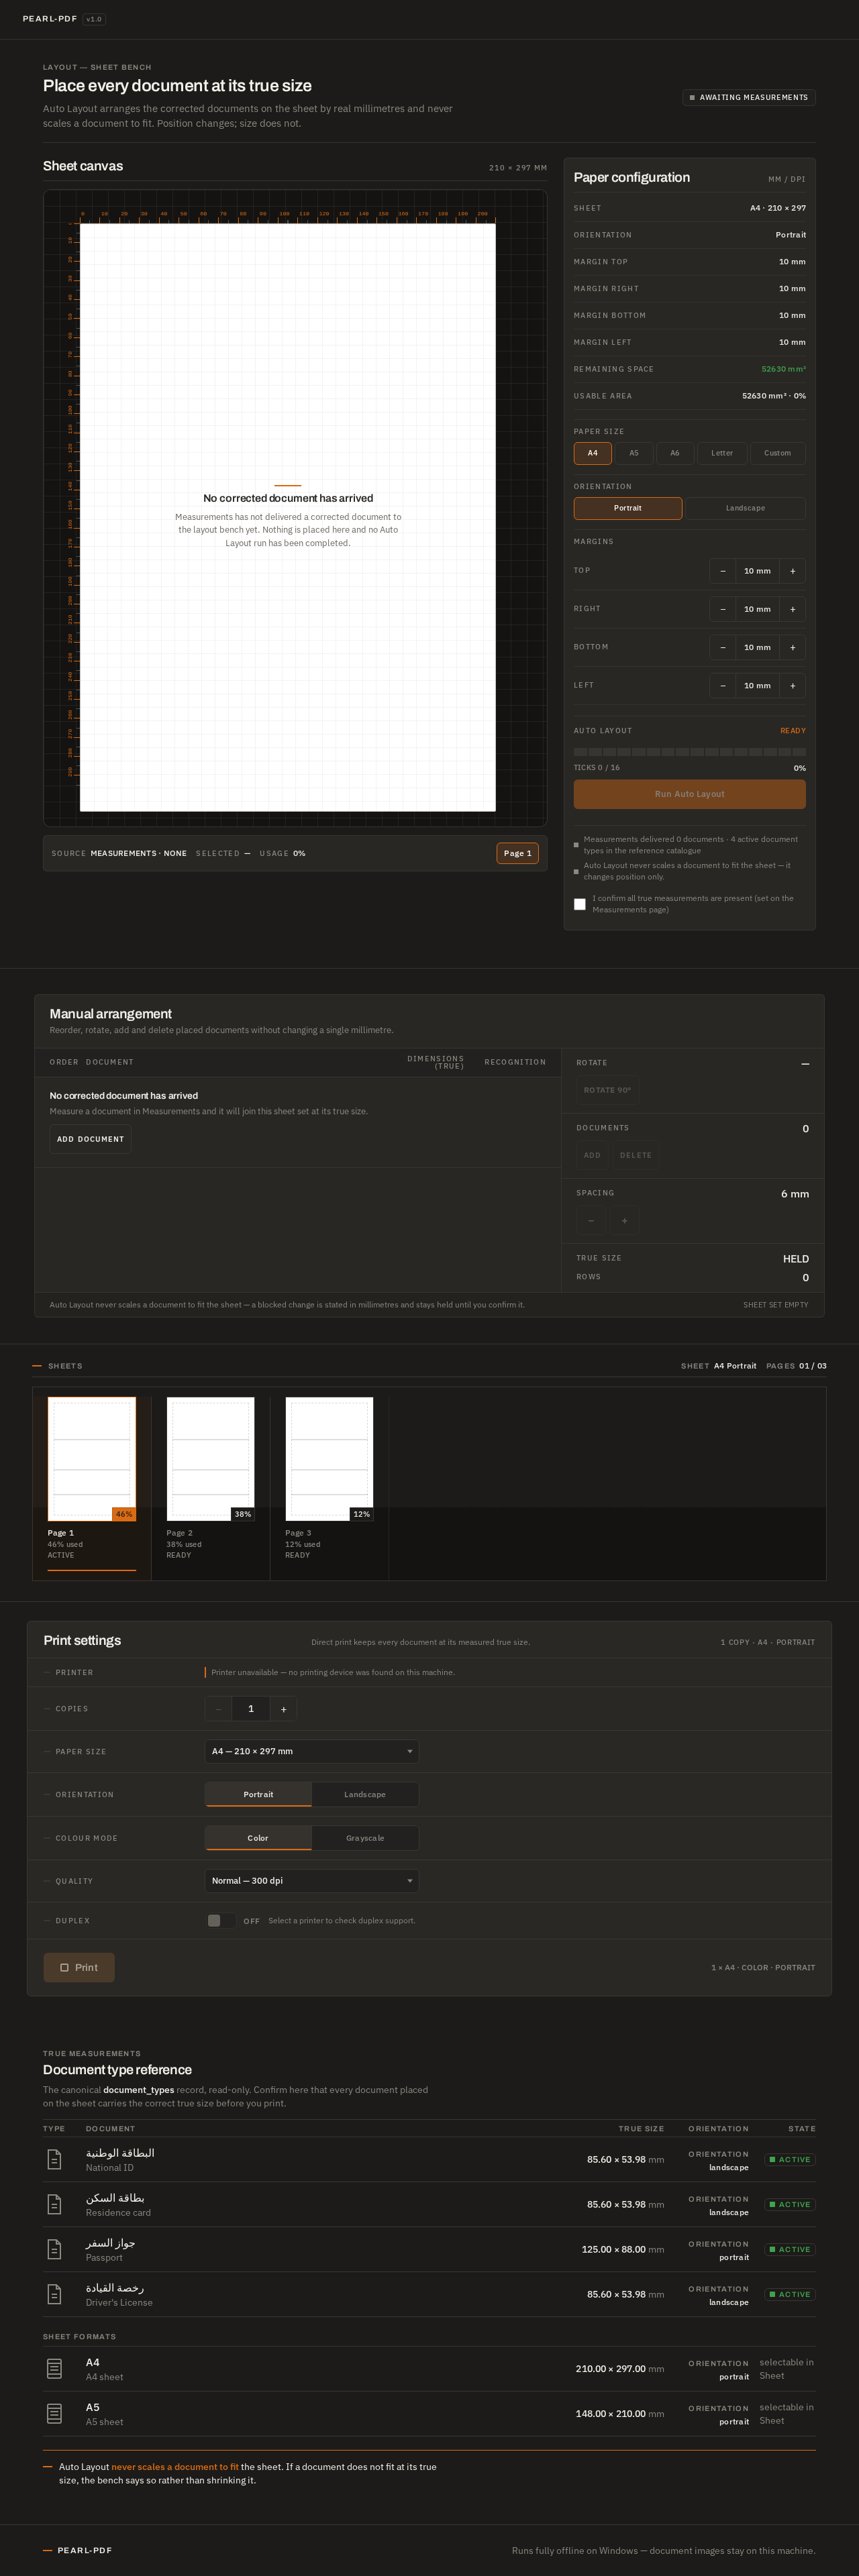Select Portrait in paper configuration orientation
859x2576 pixels.
628,508
